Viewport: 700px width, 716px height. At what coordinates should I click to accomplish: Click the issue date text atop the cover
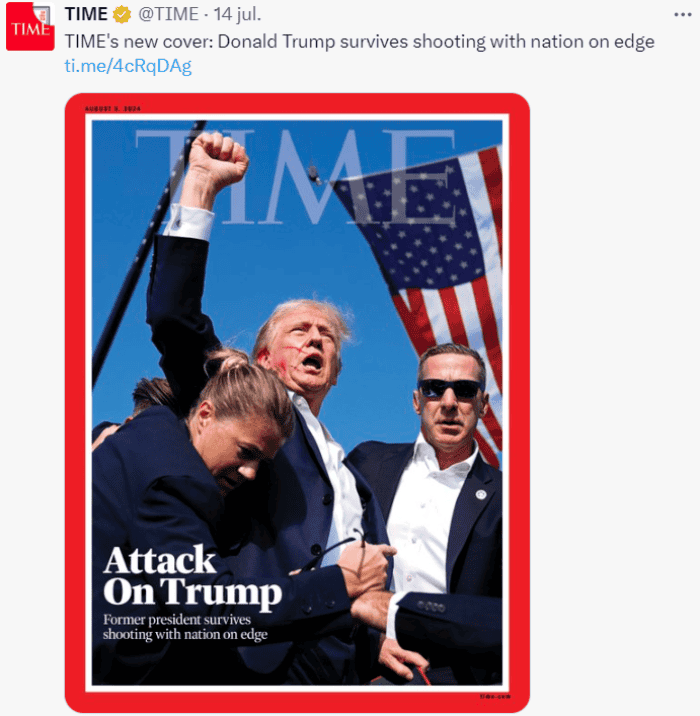tap(113, 109)
